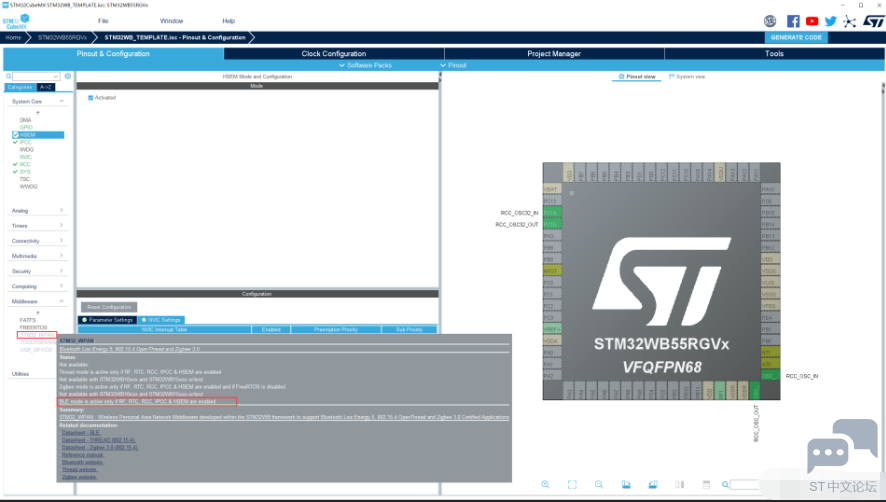Expand the Connectivity category

click(62, 241)
